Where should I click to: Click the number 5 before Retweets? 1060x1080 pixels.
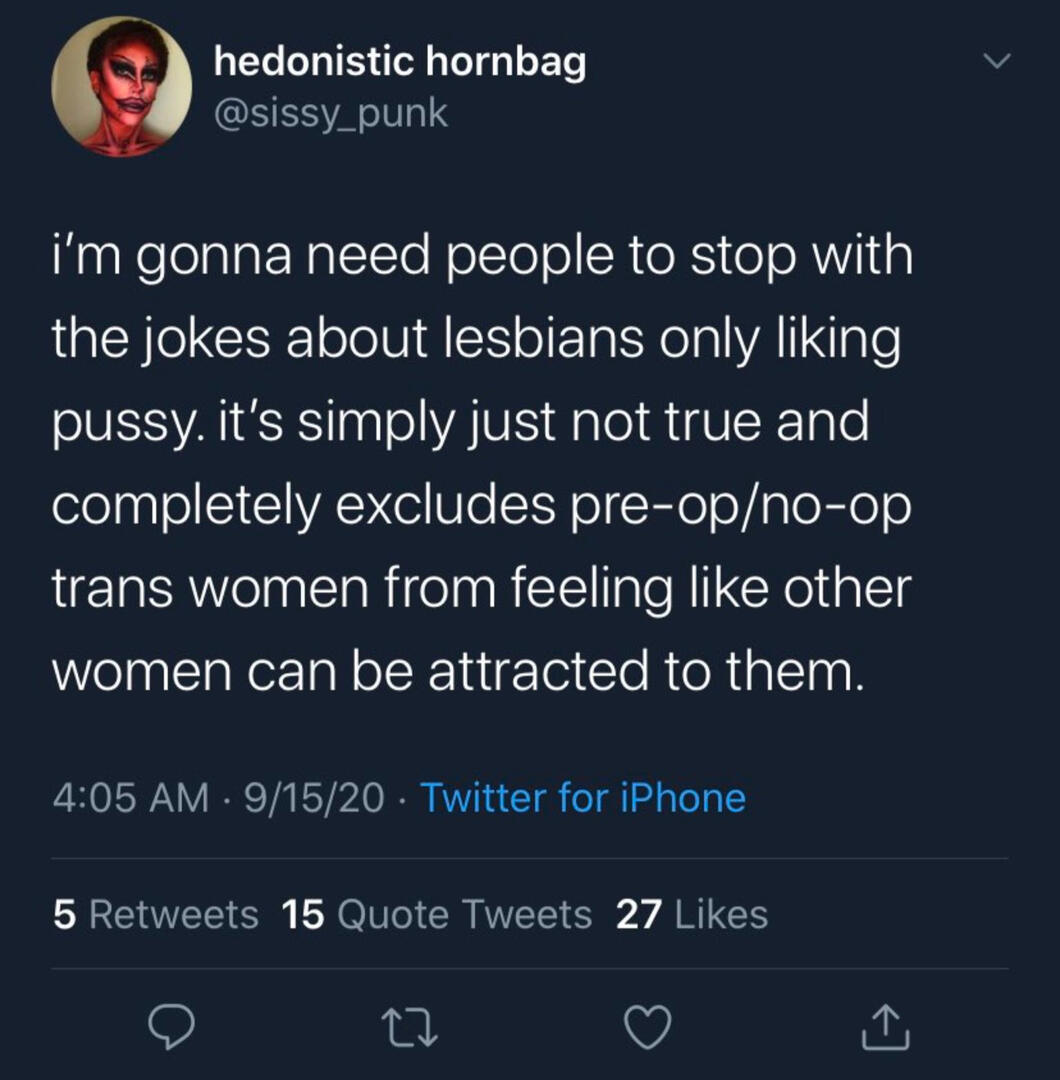[63, 914]
